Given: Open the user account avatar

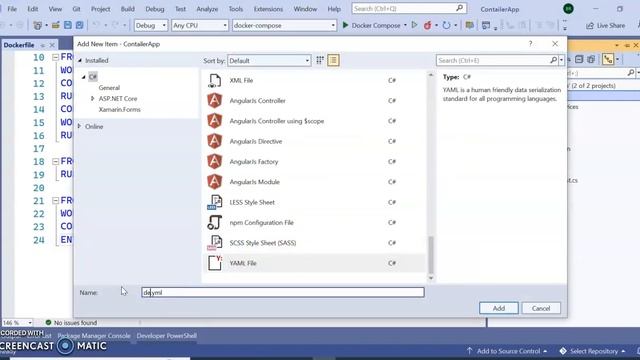Looking at the screenshot, I should 568,9.
